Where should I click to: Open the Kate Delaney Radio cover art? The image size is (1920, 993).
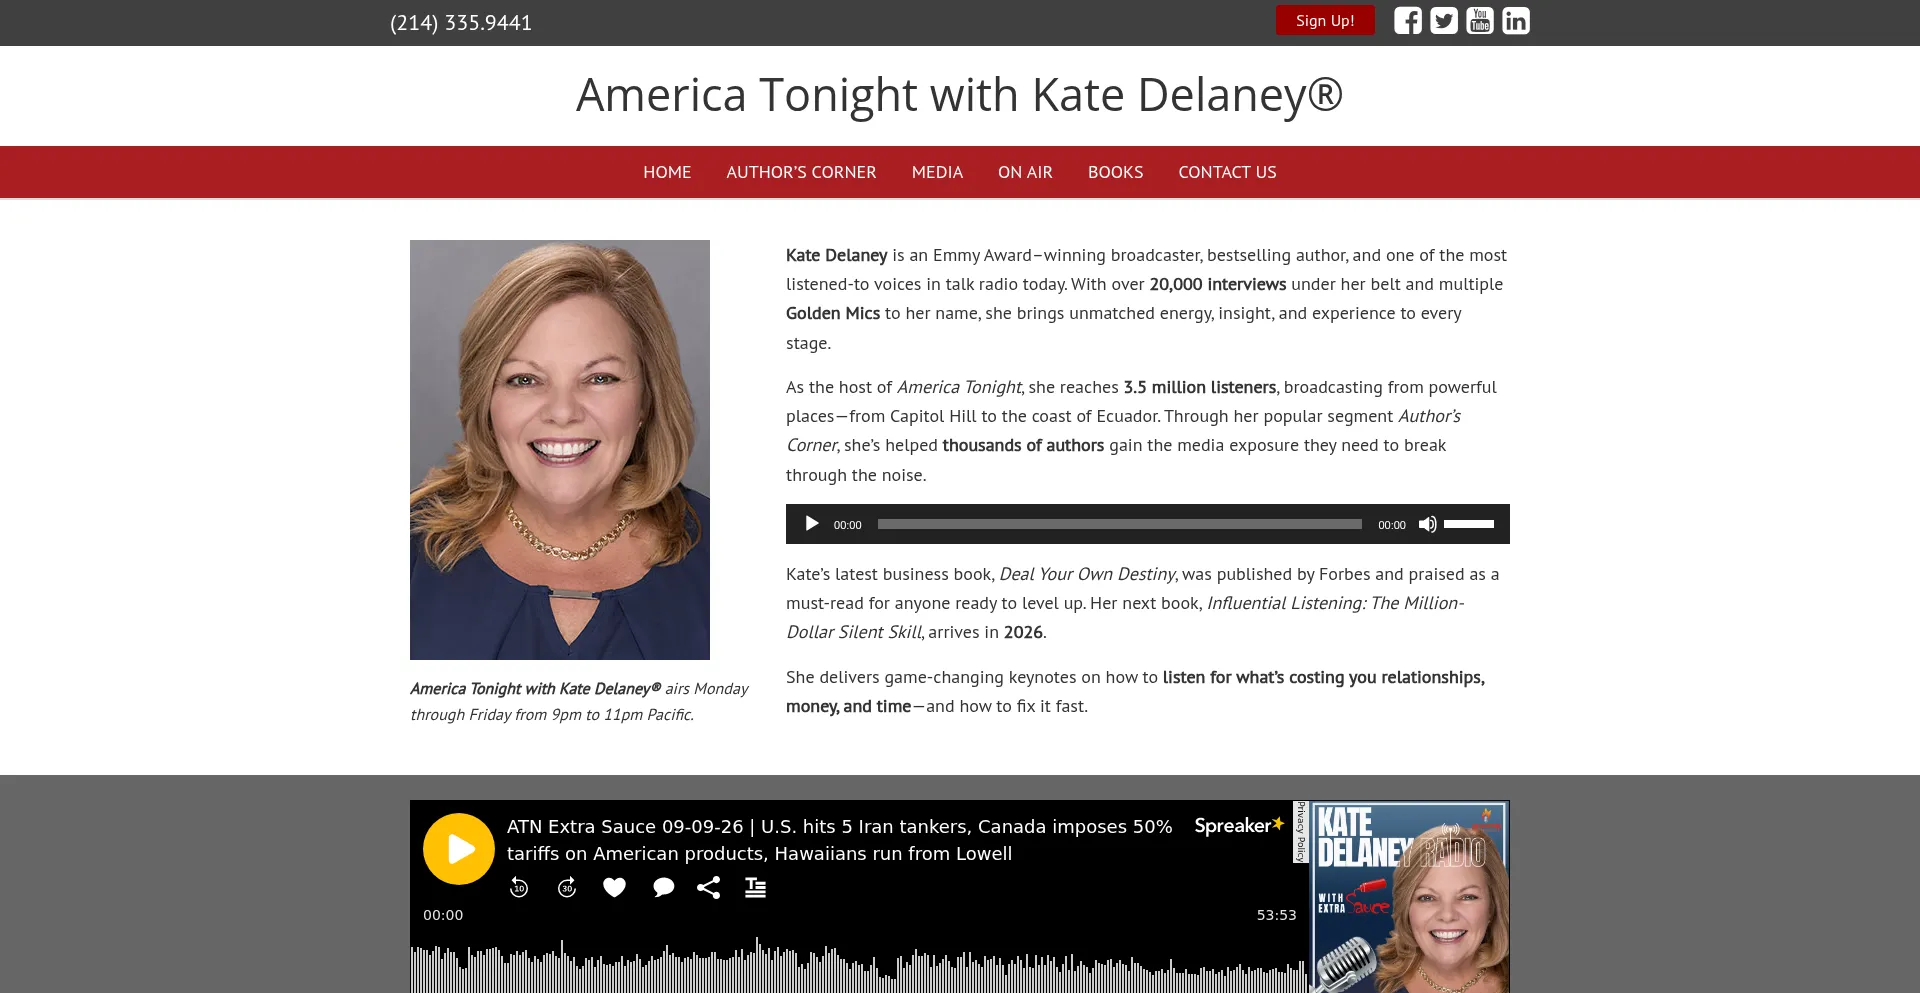coord(1410,897)
